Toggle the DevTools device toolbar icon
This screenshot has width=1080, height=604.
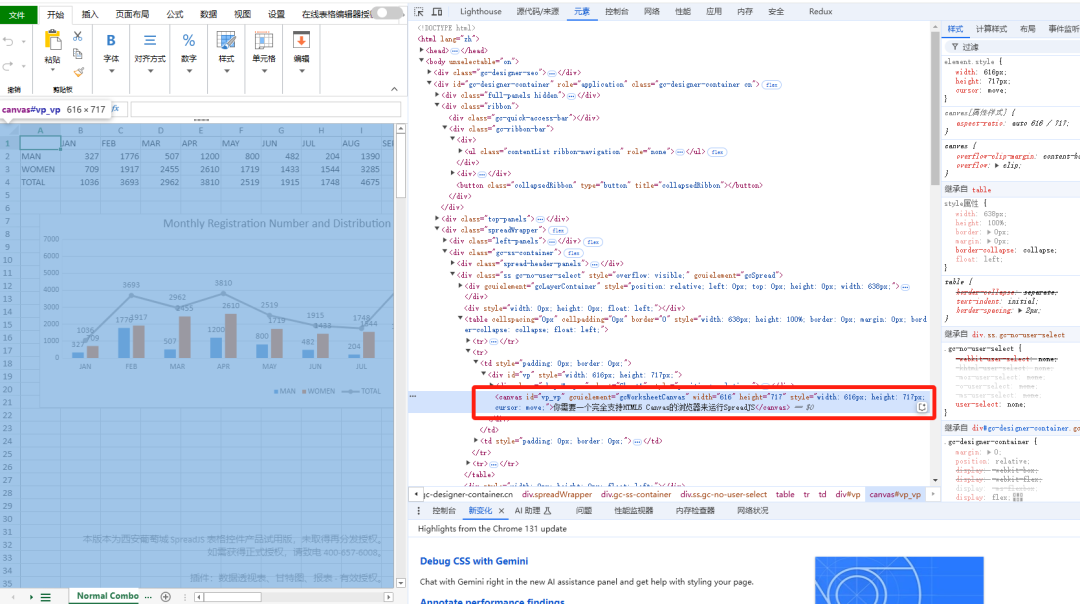click(437, 12)
